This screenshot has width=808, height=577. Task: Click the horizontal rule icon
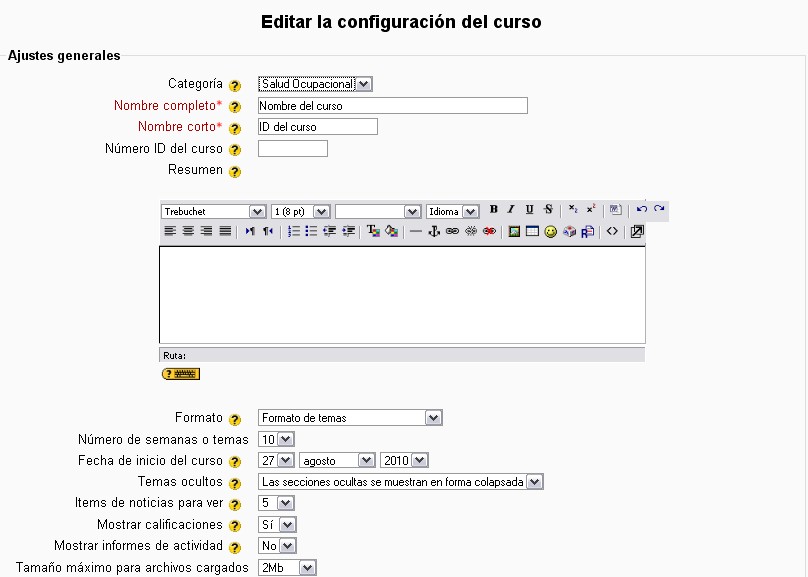click(416, 231)
